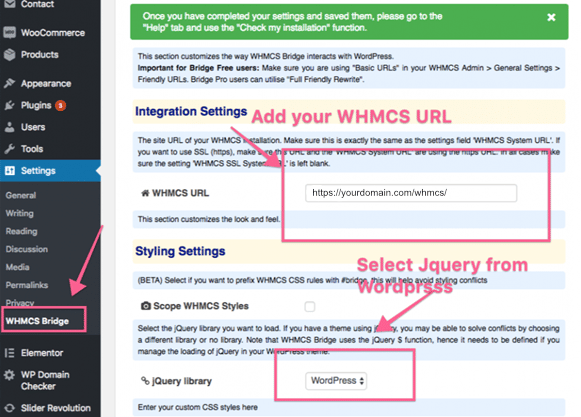Screen dimensions: 581x417
Task: Click the Contact envelope icon in sidebar
Action: 10,4
